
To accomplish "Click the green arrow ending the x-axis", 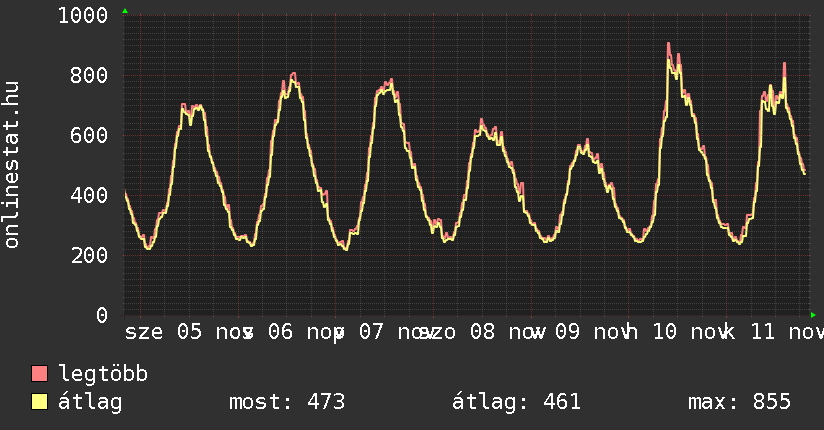I will (x=813, y=315).
